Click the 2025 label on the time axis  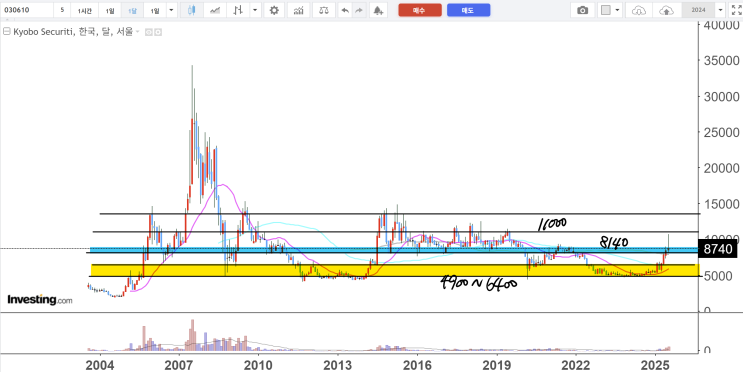[x=655, y=365]
